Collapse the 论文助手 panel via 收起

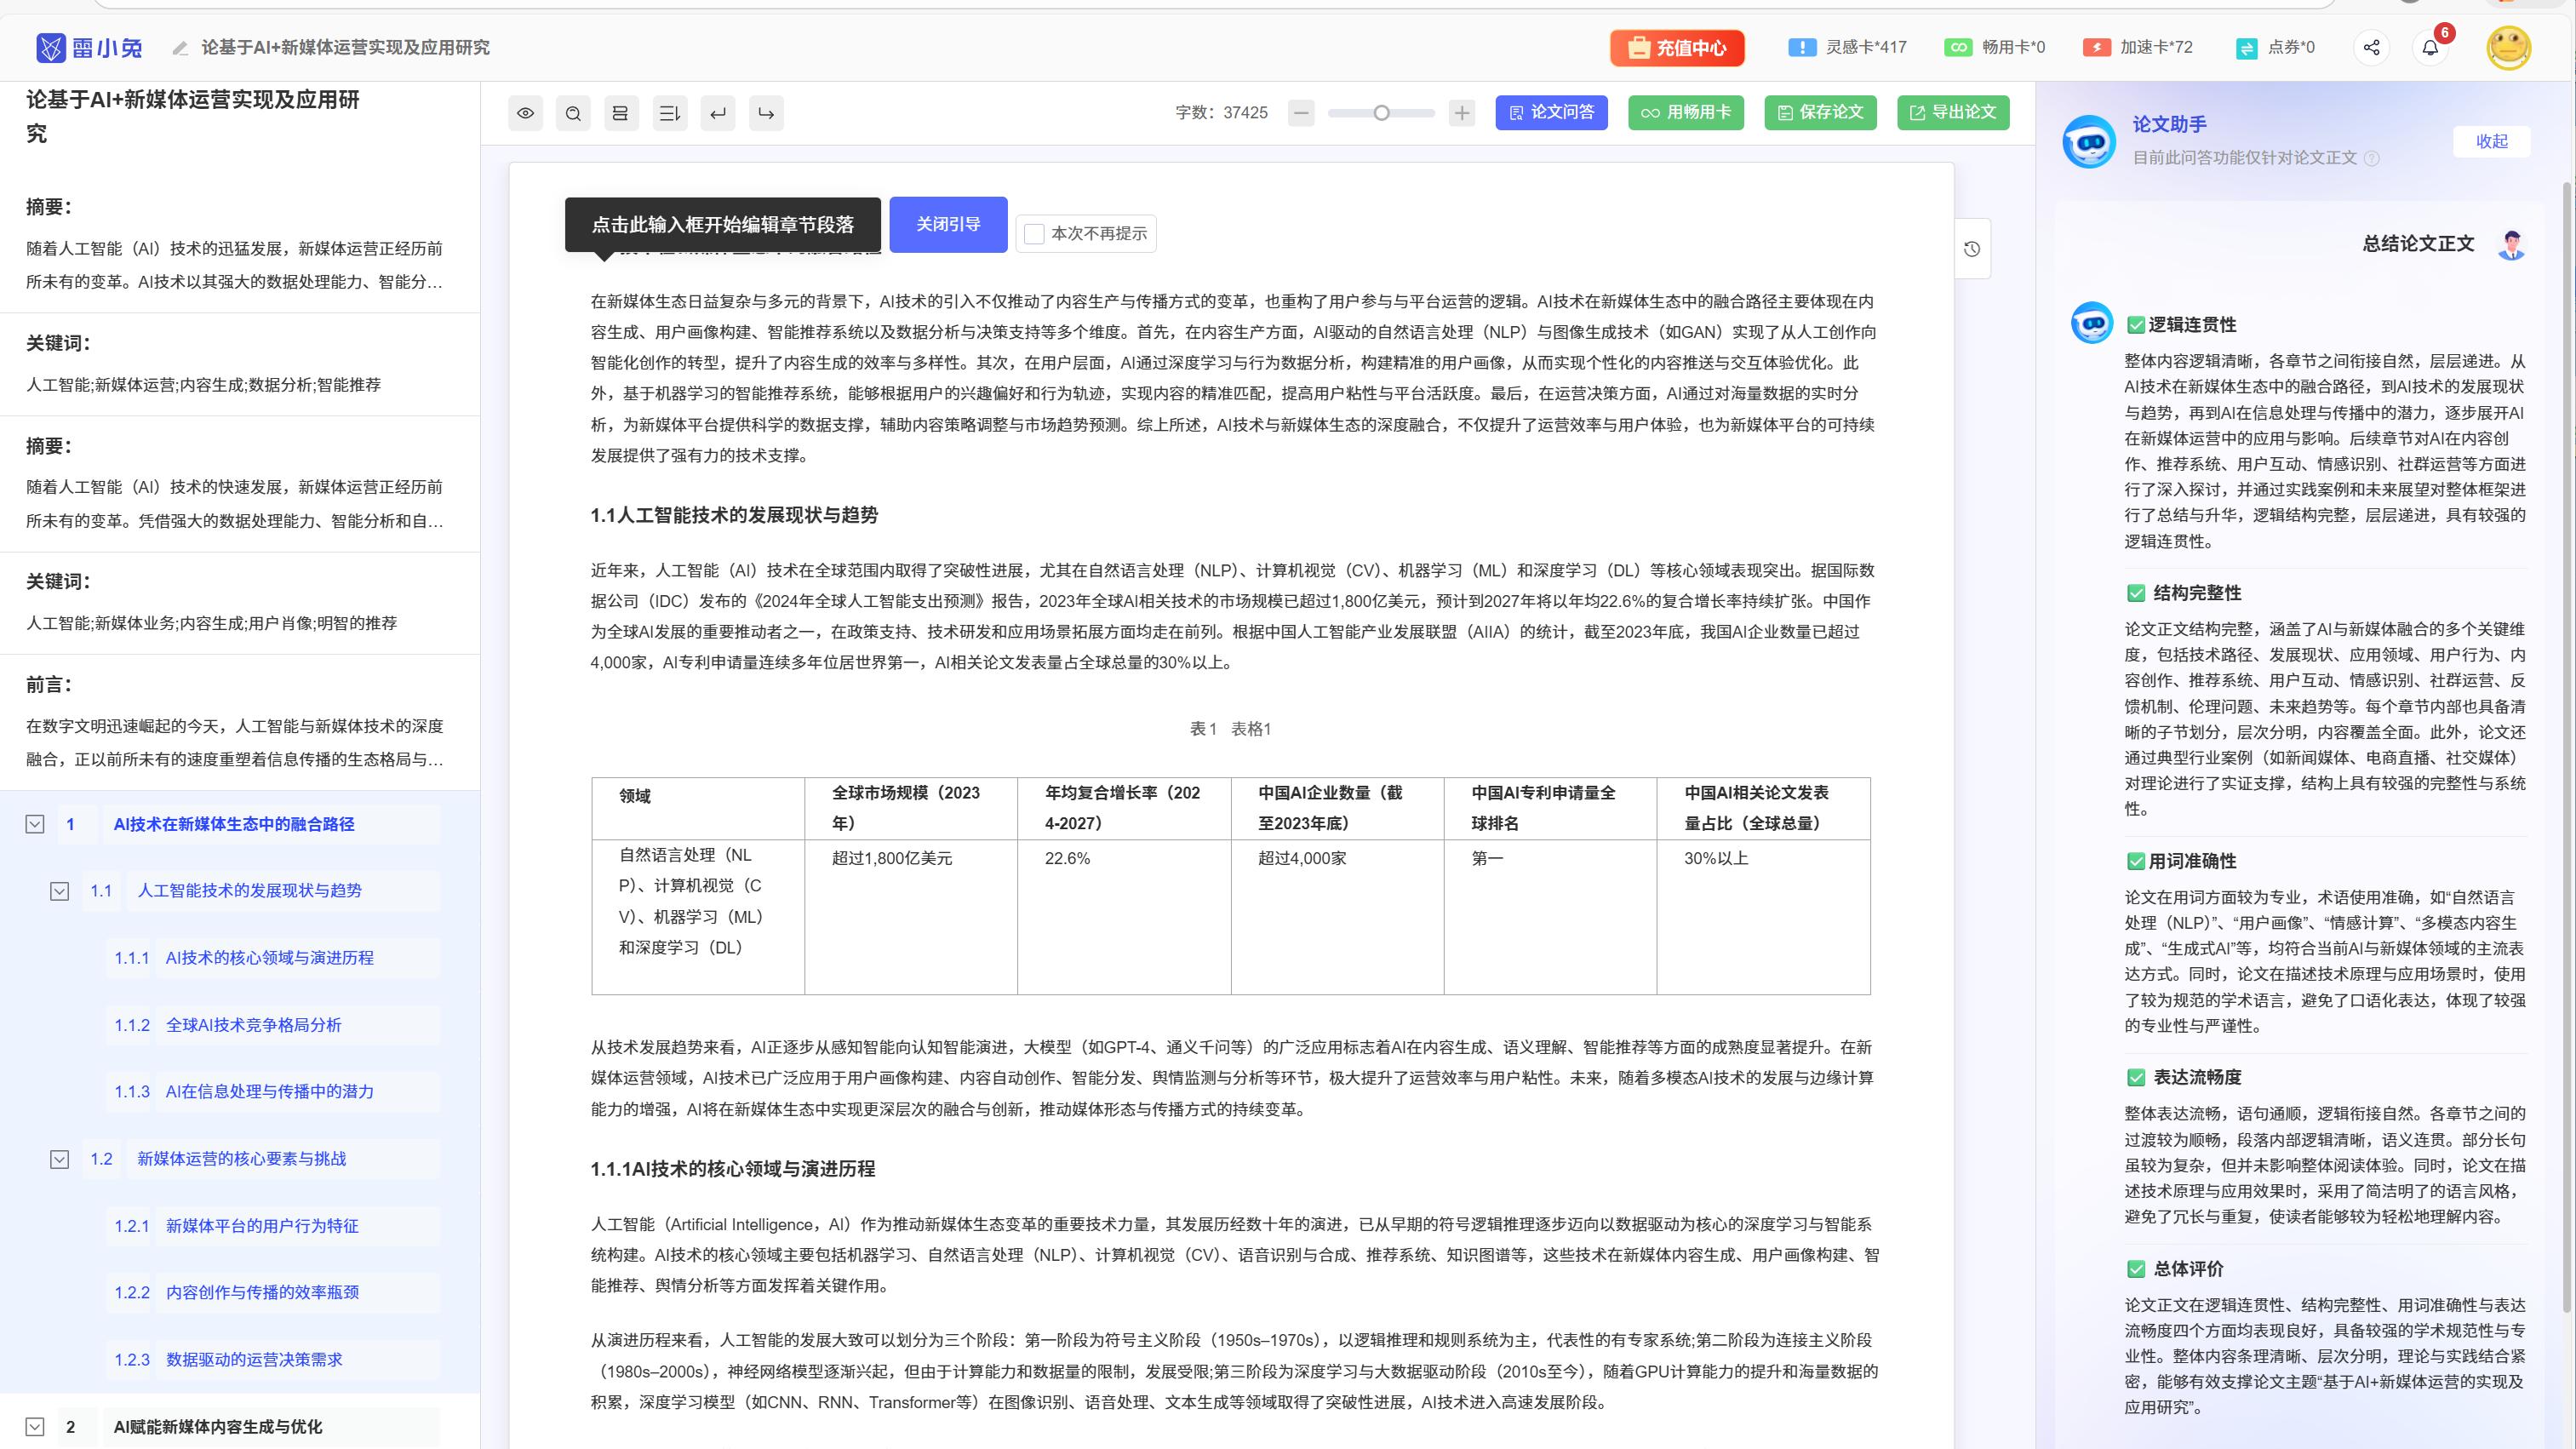(2492, 141)
